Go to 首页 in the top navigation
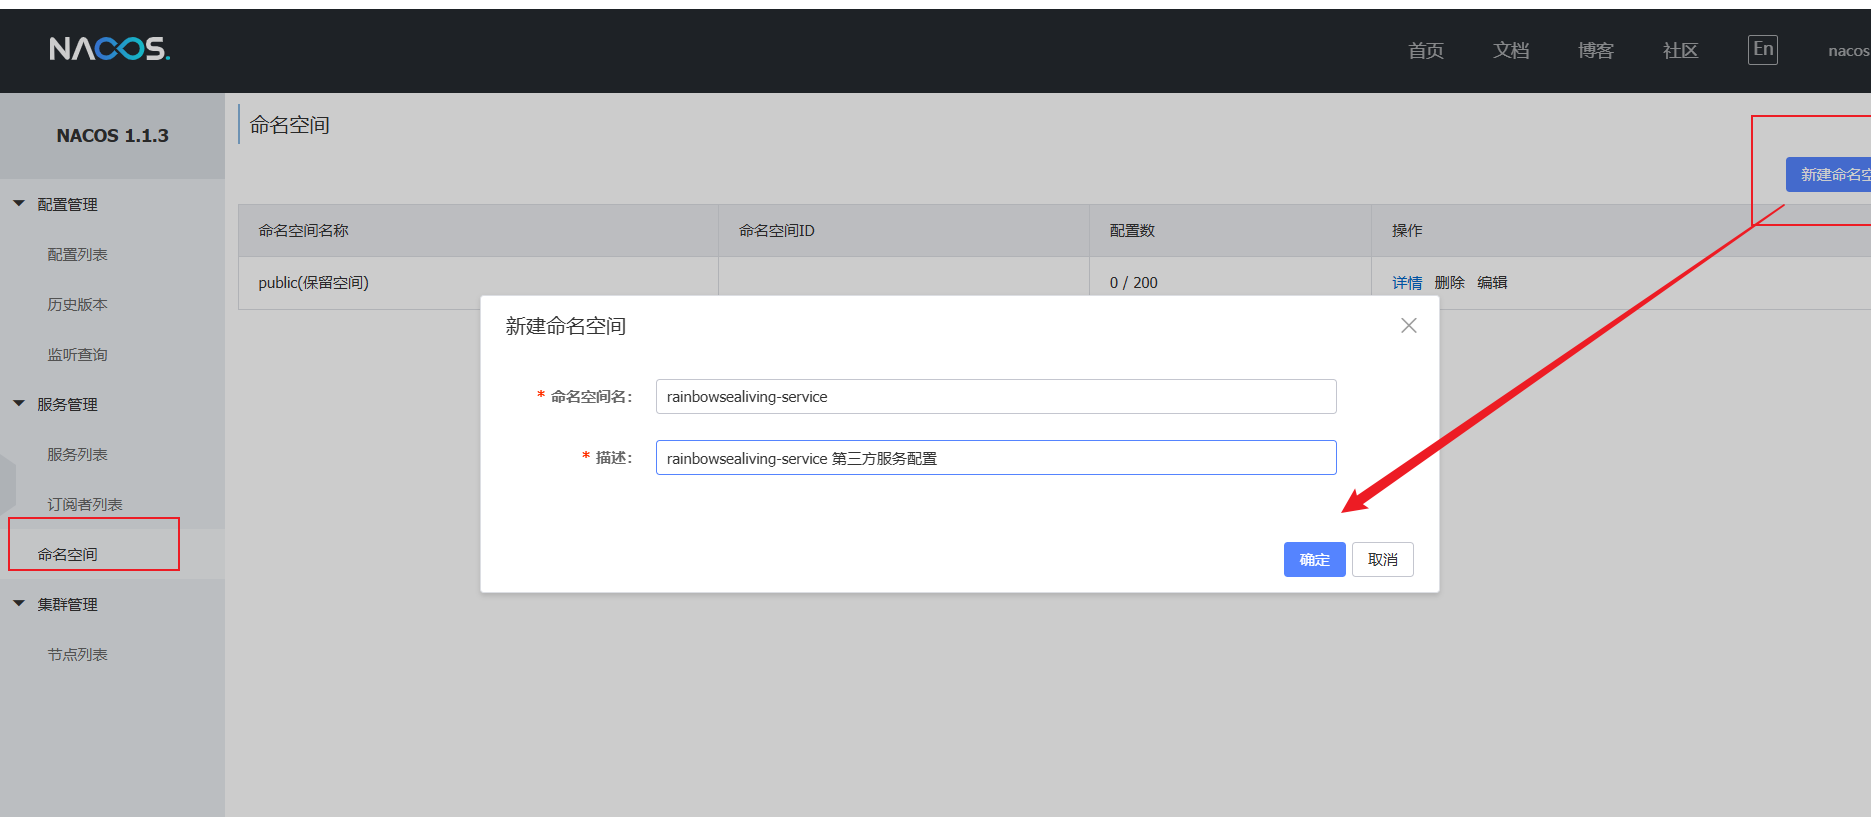This screenshot has width=1871, height=817. point(1426,50)
